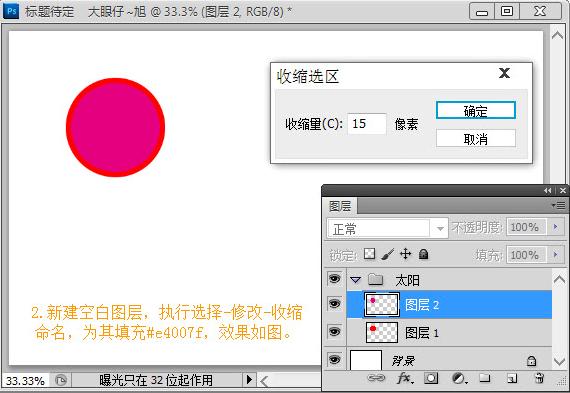Screen dimensions: 570x393
Task: Click the Photoshop Ps icon in title bar
Action: pos(11,11)
